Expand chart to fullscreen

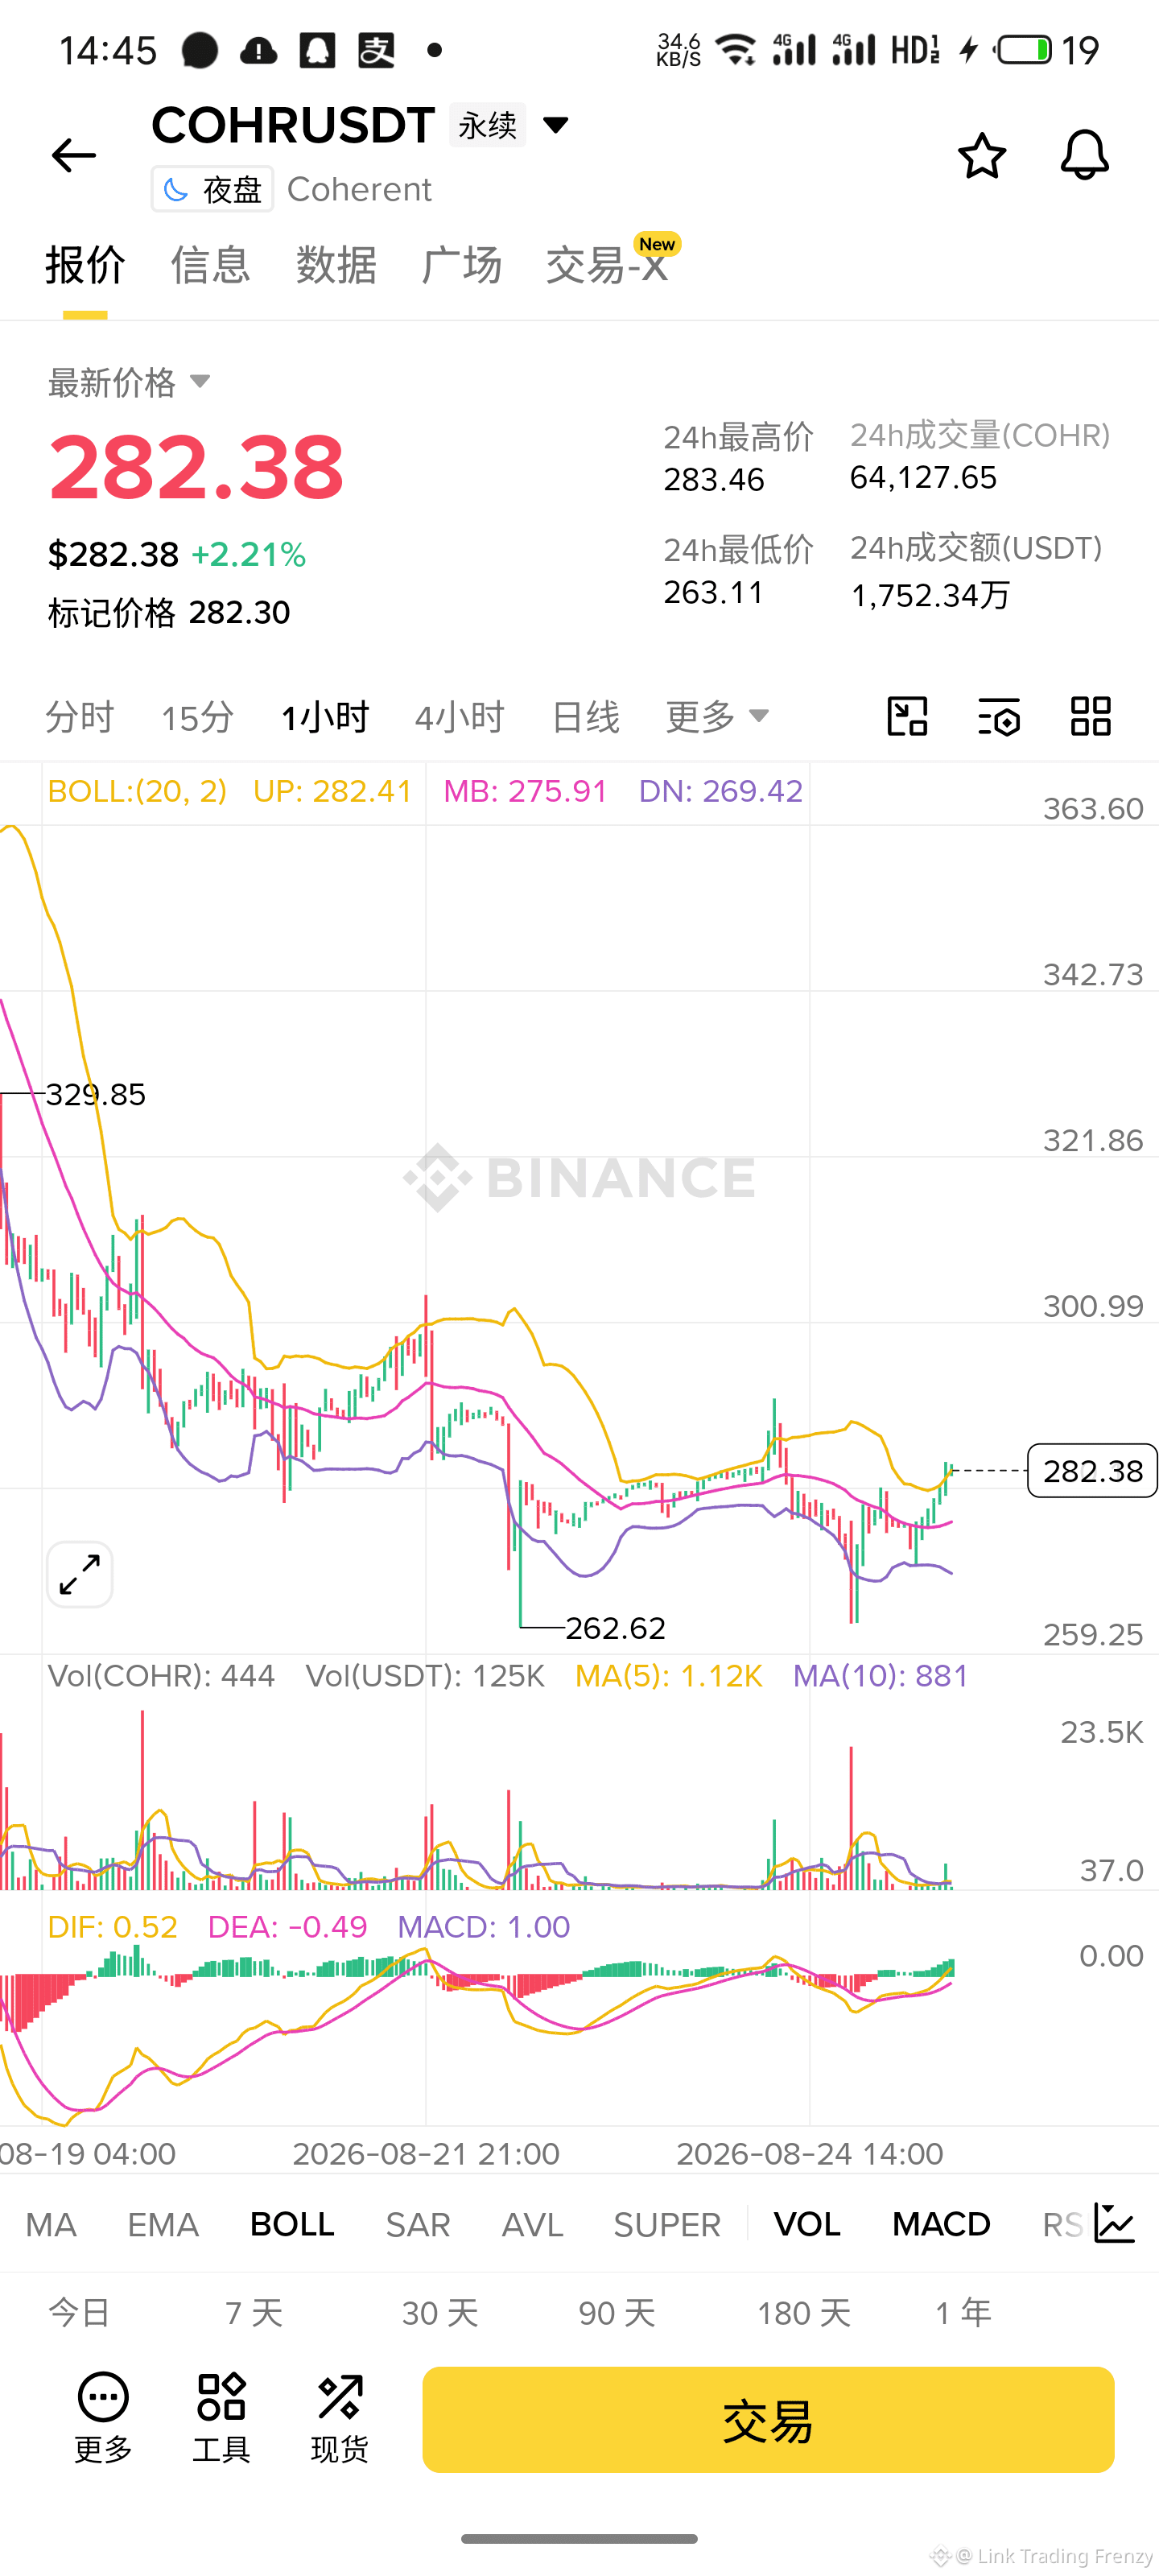[x=80, y=1574]
